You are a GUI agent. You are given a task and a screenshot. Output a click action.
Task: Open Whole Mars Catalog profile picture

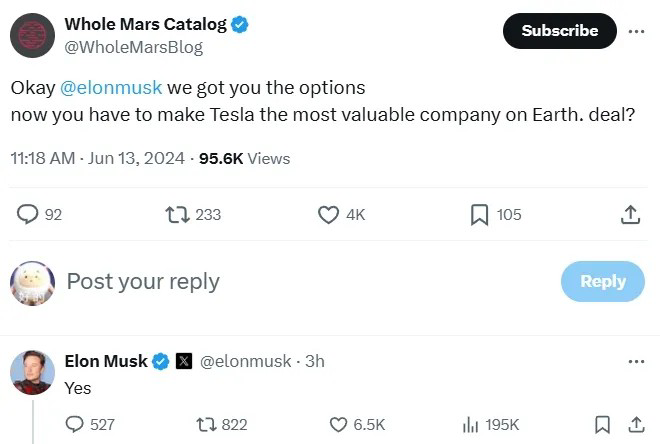click(31, 34)
